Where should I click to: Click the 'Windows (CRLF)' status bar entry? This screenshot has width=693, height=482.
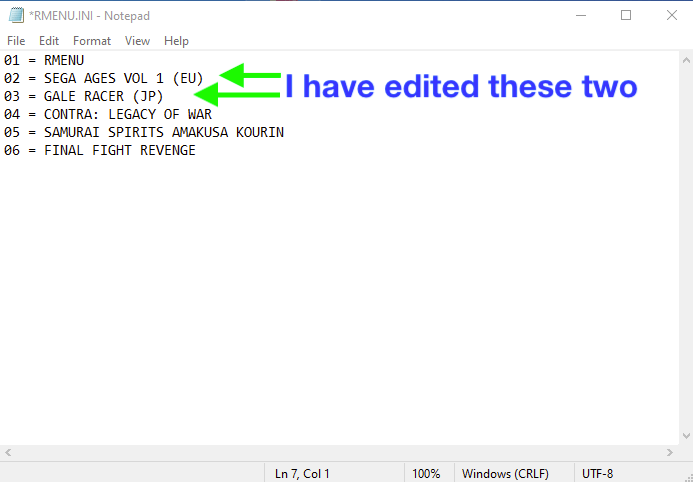click(505, 474)
